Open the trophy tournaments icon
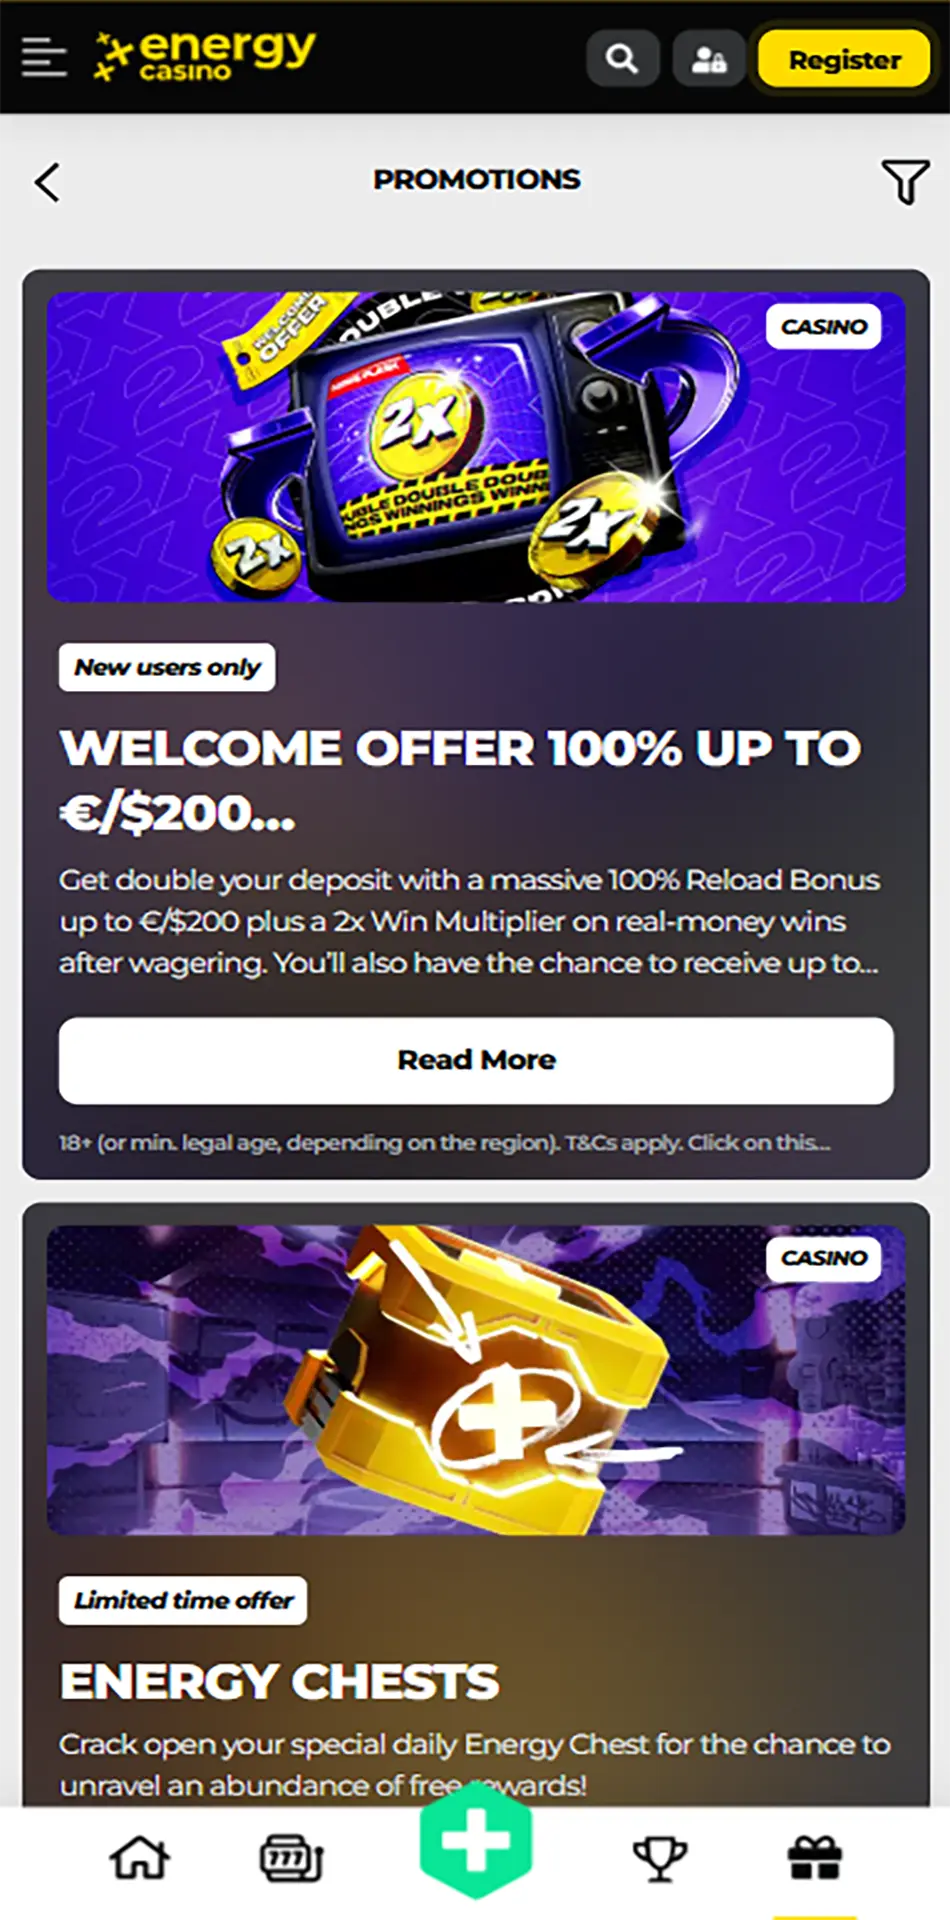950x1920 pixels. pos(660,1858)
